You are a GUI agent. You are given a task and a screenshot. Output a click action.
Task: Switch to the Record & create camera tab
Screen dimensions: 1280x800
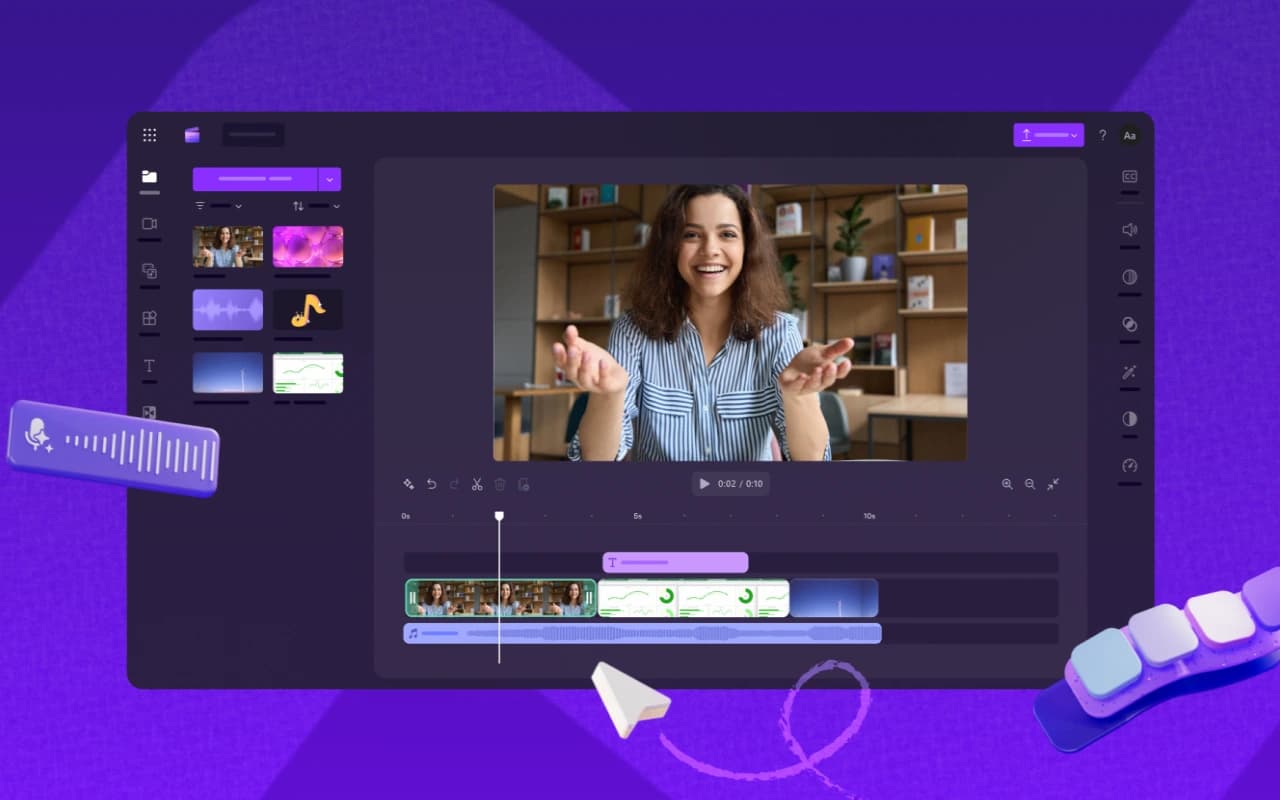[x=149, y=224]
